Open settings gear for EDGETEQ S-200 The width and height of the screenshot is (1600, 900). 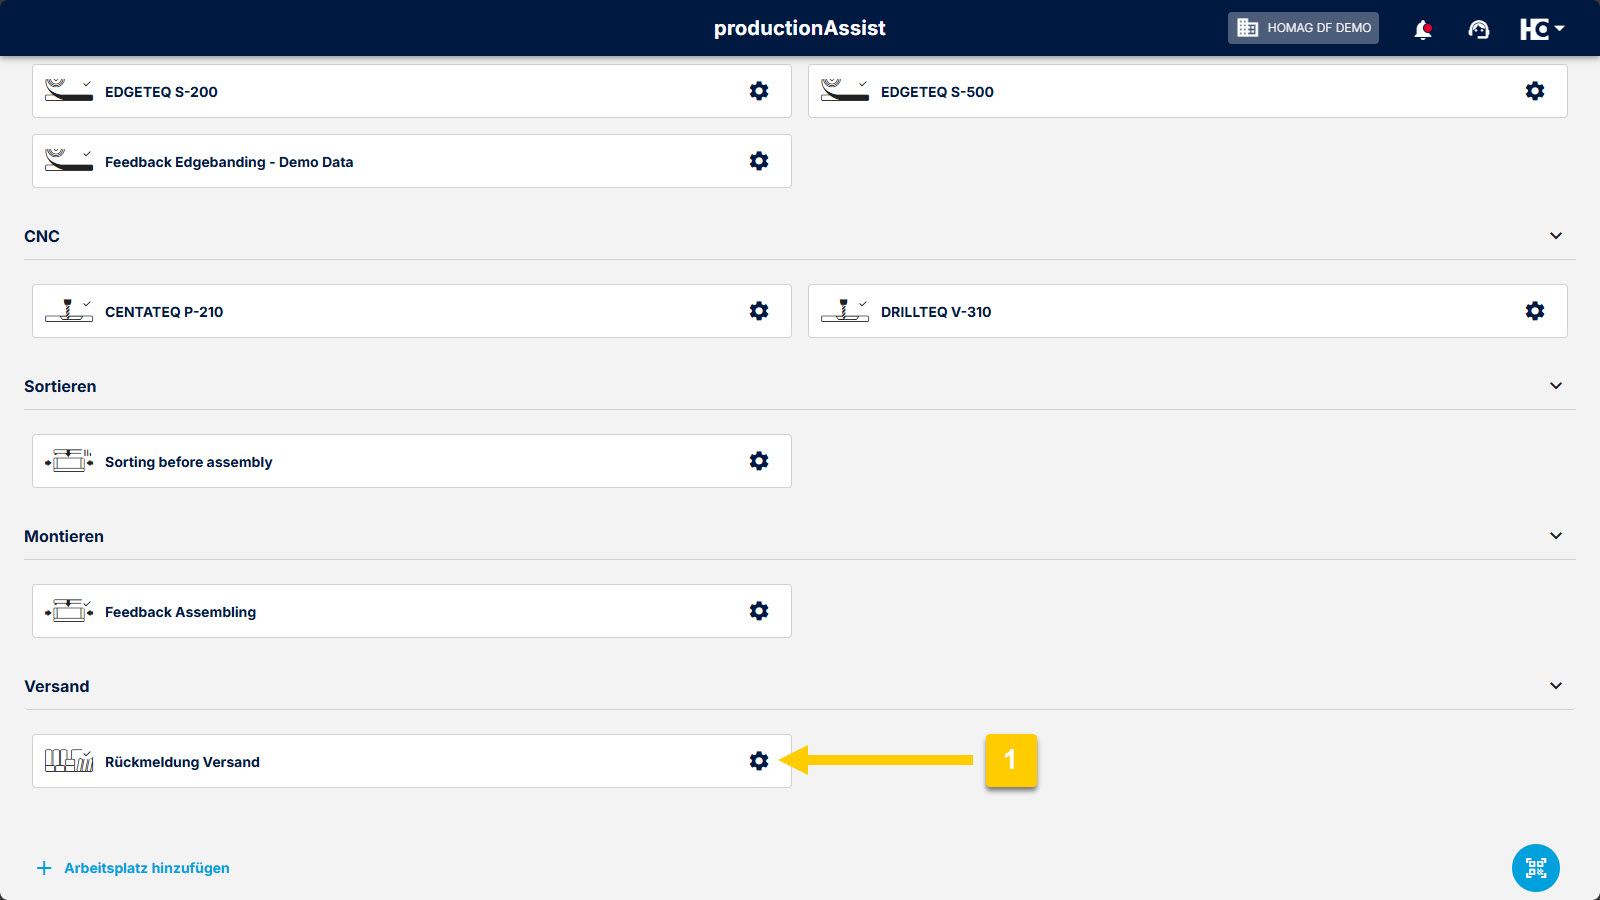pyautogui.click(x=759, y=91)
